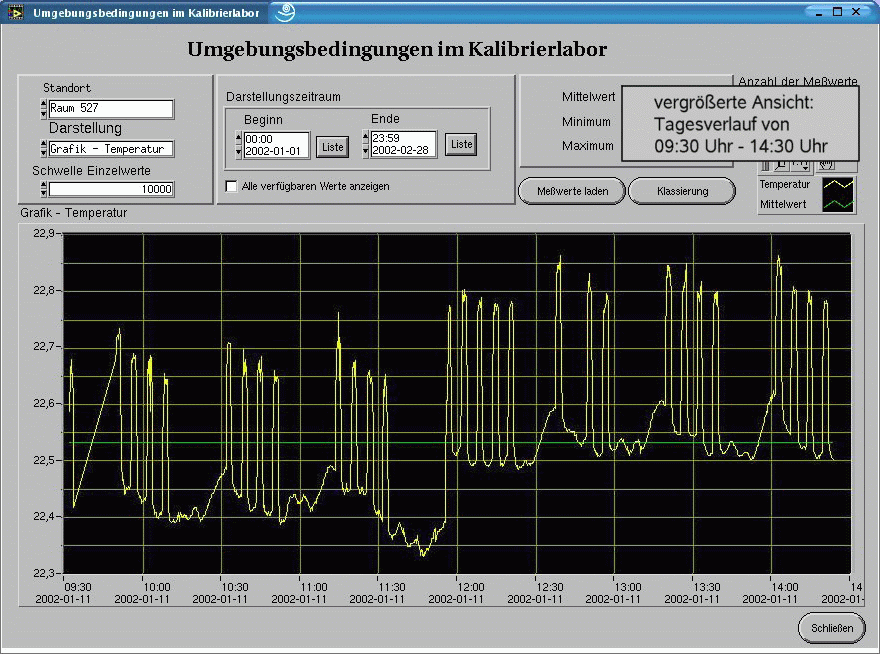The width and height of the screenshot is (880, 654).
Task: Select the graph zoom magnifier tool
Action: 781,165
